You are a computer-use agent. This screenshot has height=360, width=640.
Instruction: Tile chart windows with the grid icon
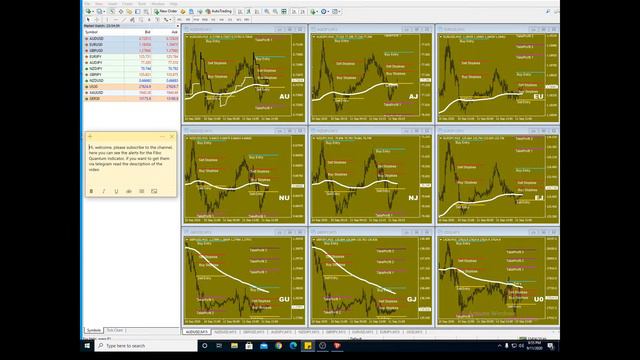point(284,11)
